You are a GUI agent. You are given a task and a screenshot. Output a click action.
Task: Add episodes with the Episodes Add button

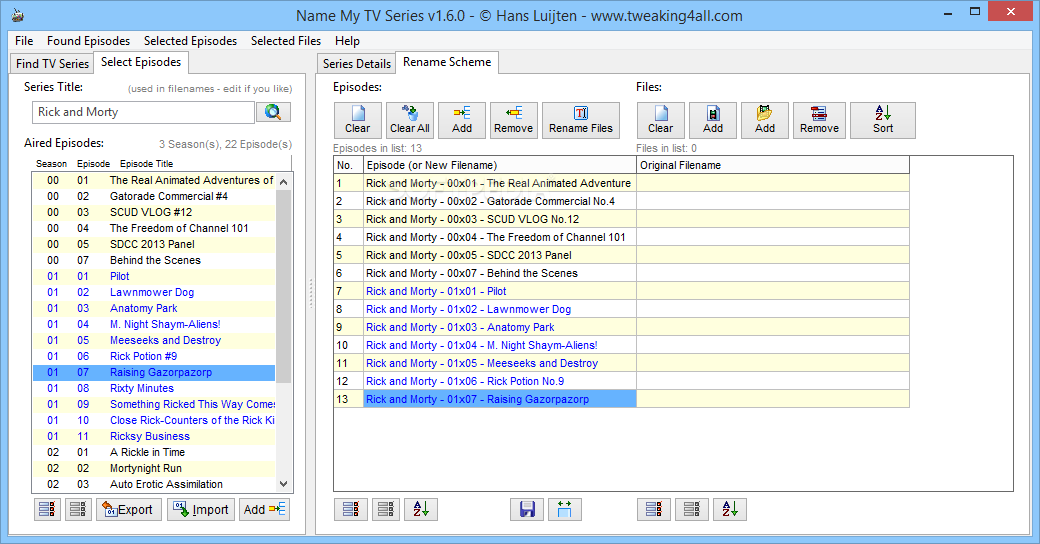click(x=462, y=120)
